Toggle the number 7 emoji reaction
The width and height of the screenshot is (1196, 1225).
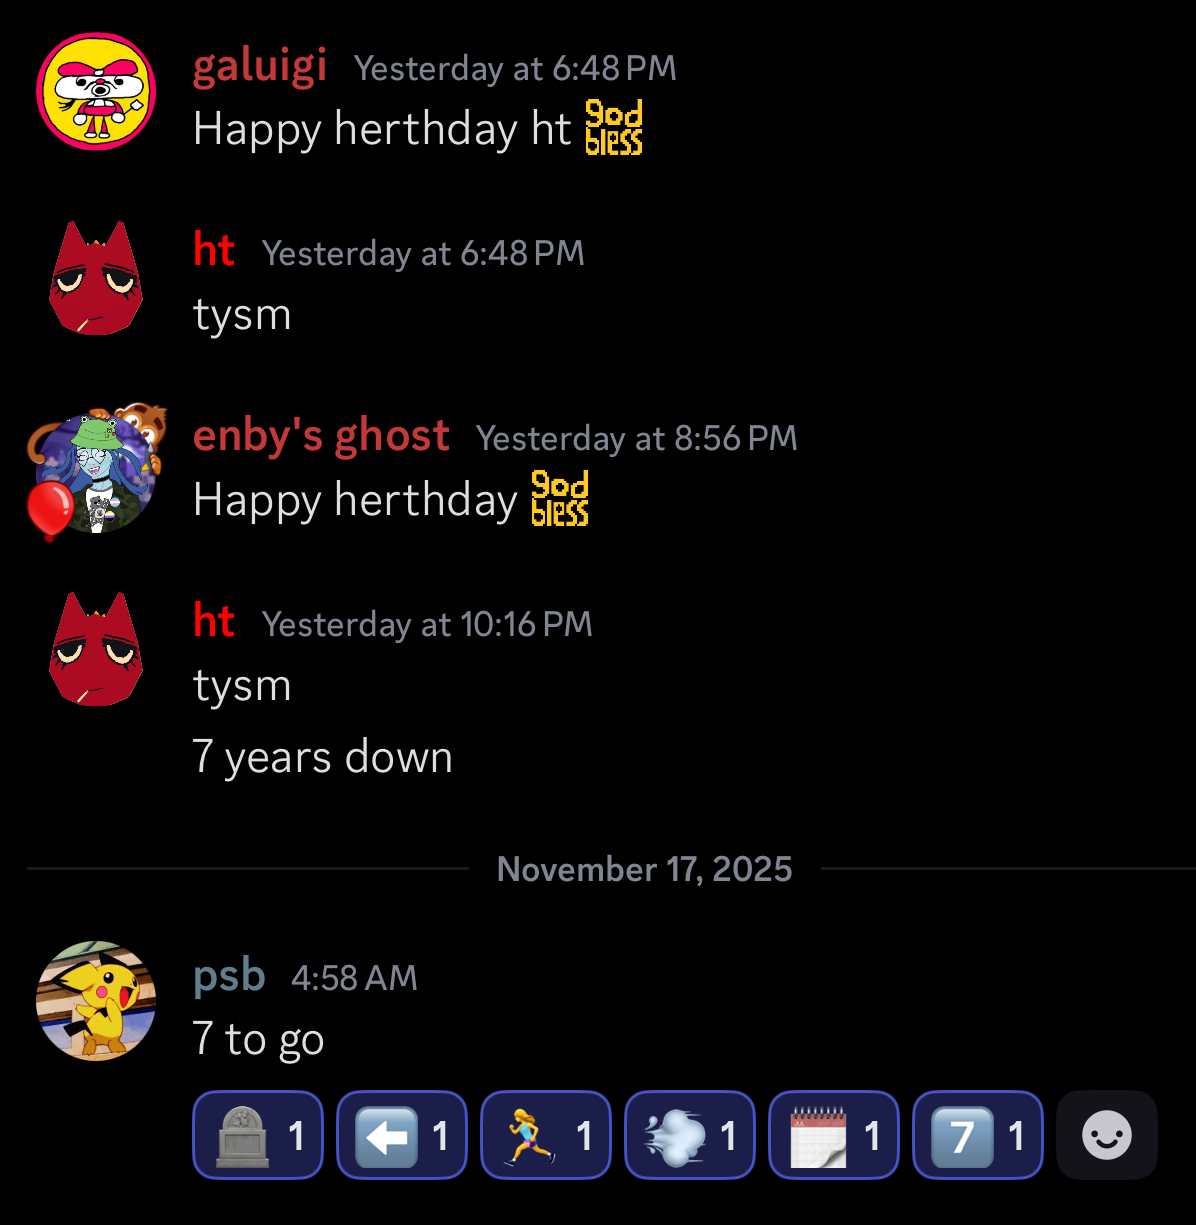click(978, 1135)
